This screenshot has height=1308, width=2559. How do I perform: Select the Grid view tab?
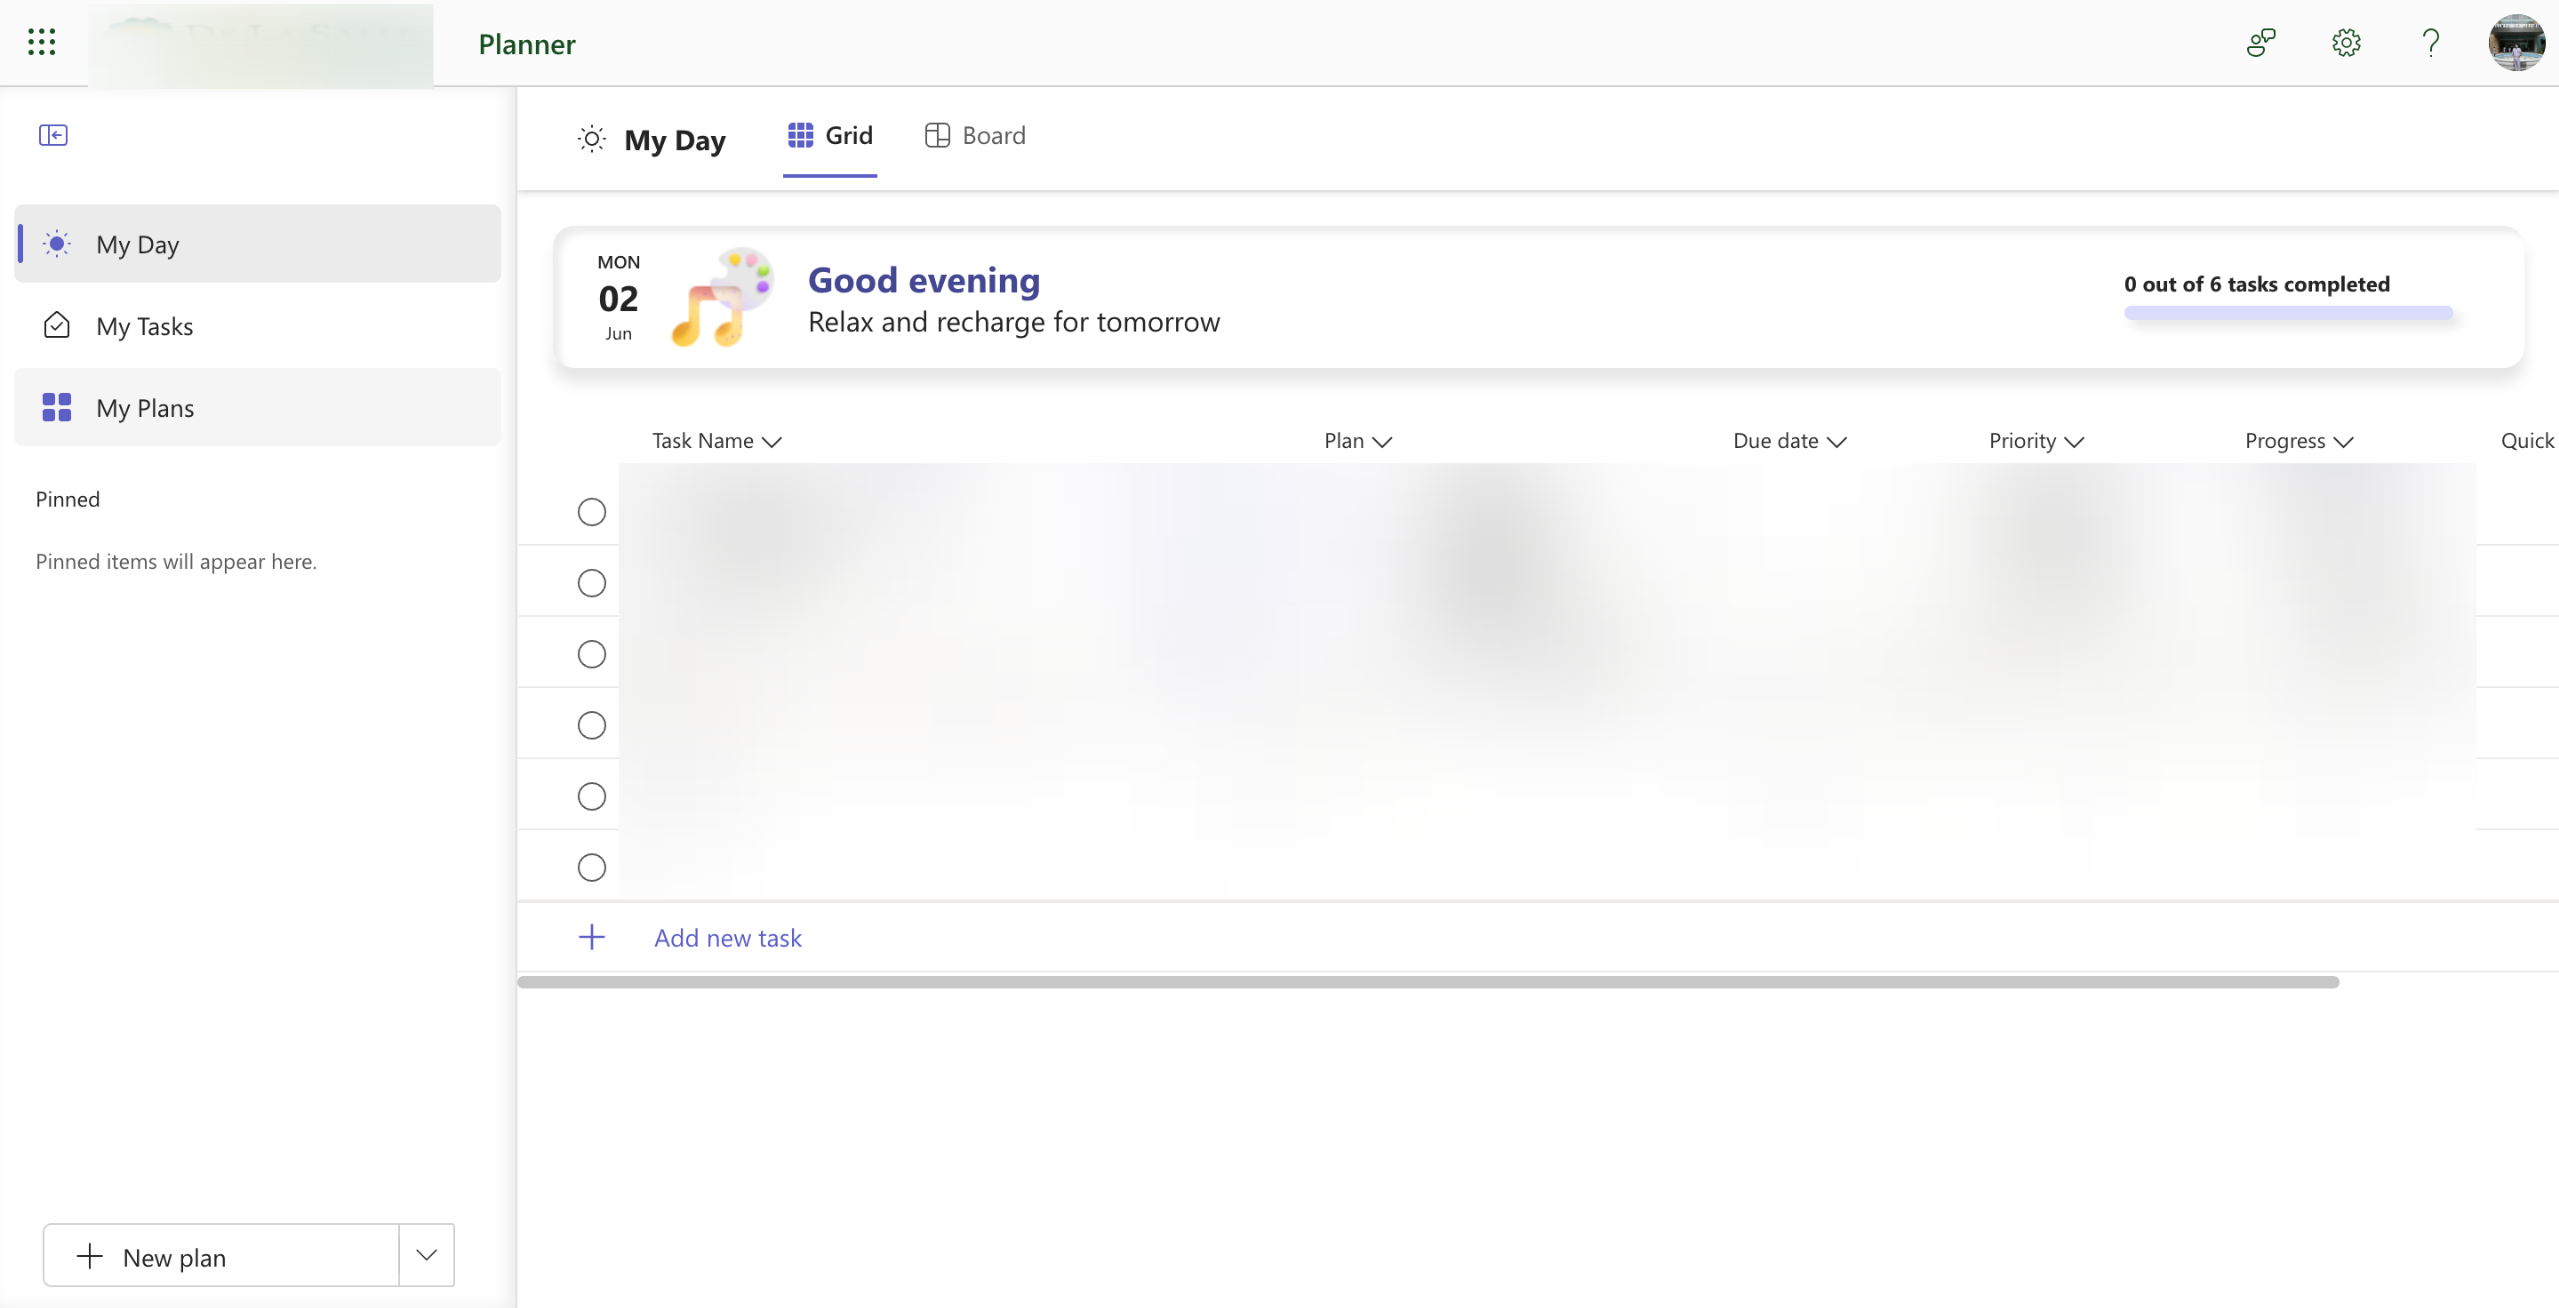pos(830,136)
